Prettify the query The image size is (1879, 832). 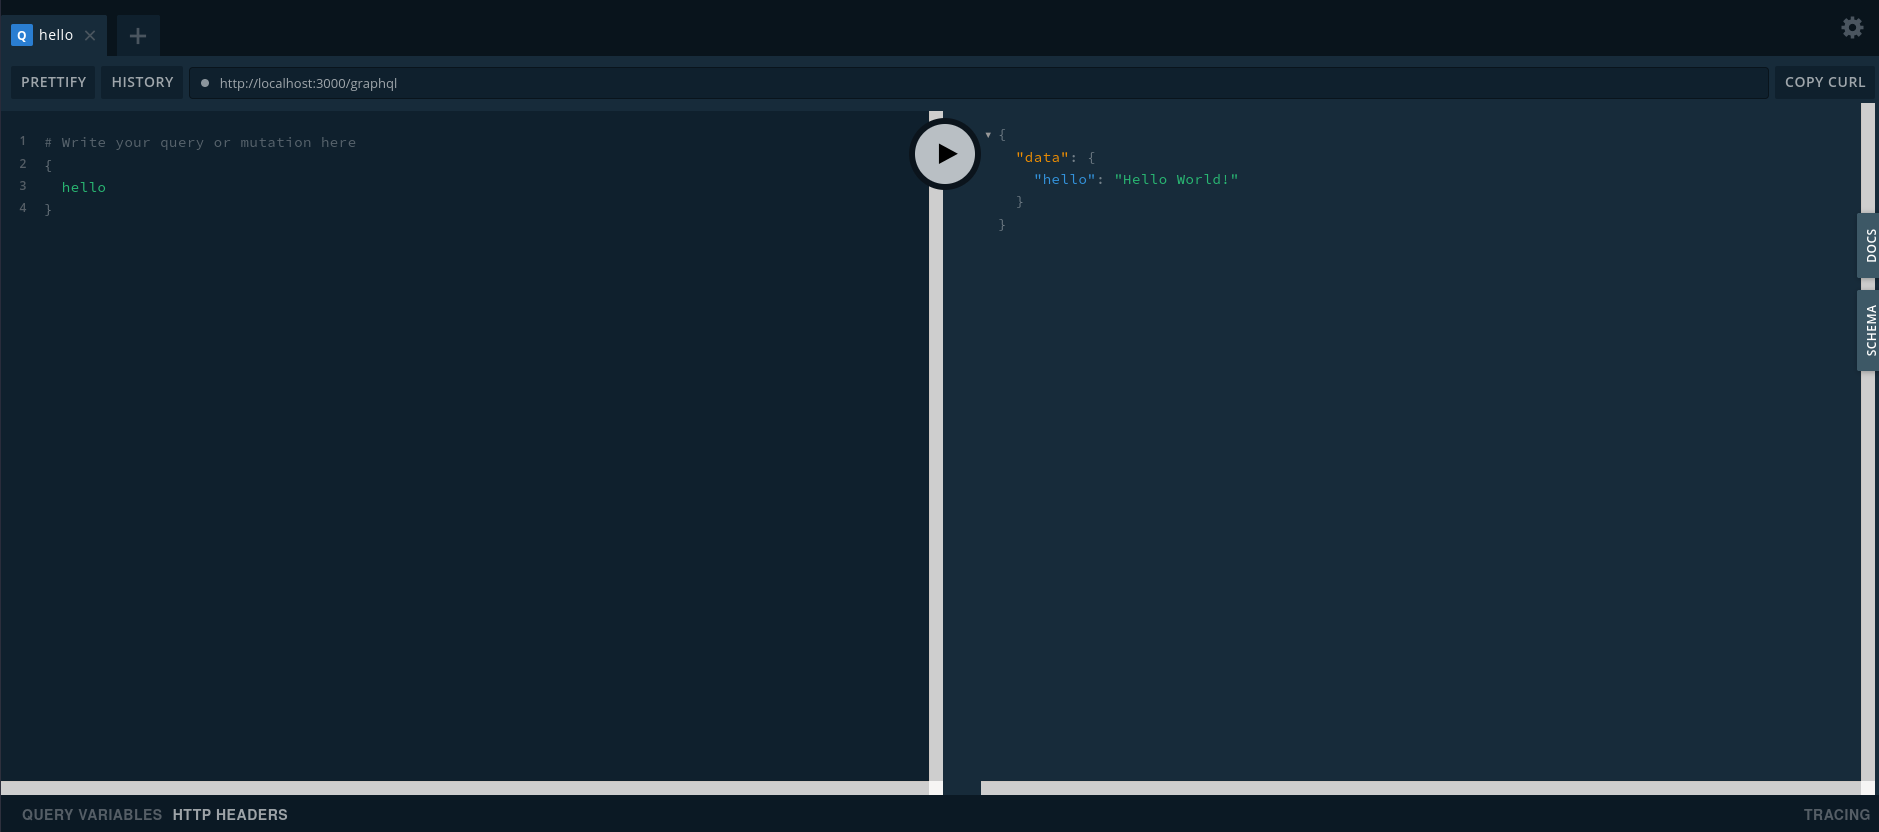point(54,82)
